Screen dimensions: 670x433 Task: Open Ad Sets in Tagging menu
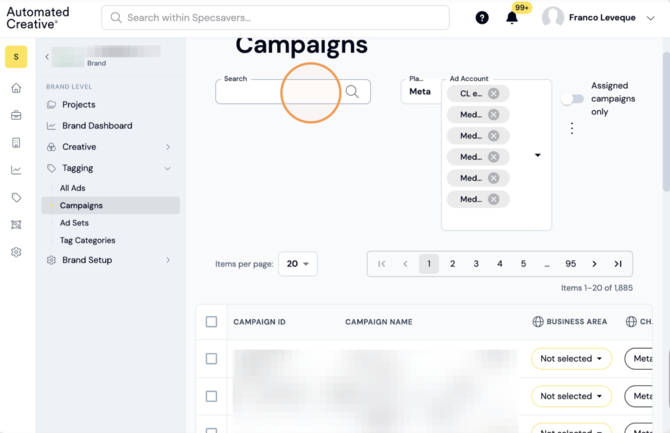[x=74, y=223]
